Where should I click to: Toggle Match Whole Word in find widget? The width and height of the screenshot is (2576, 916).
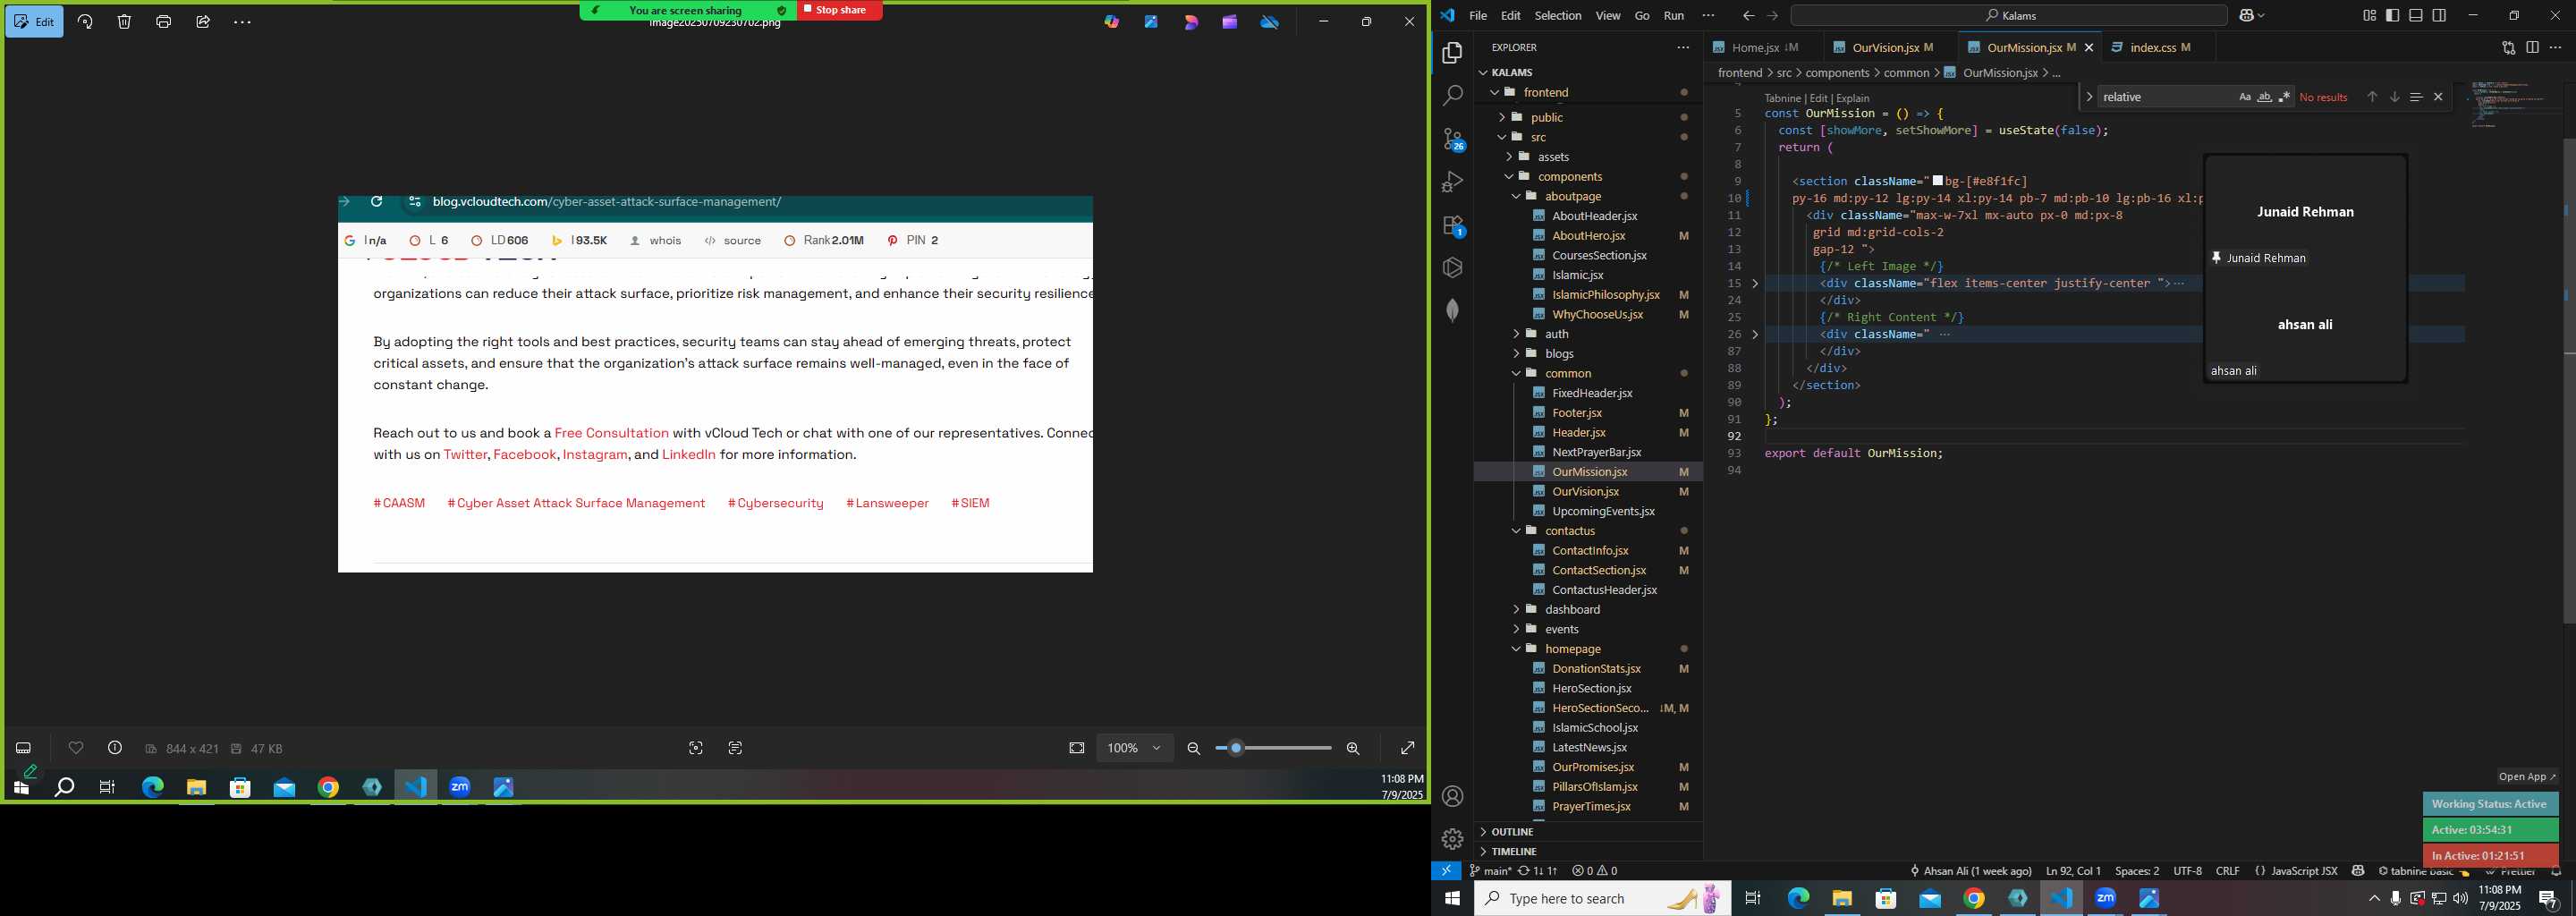coord(2264,97)
